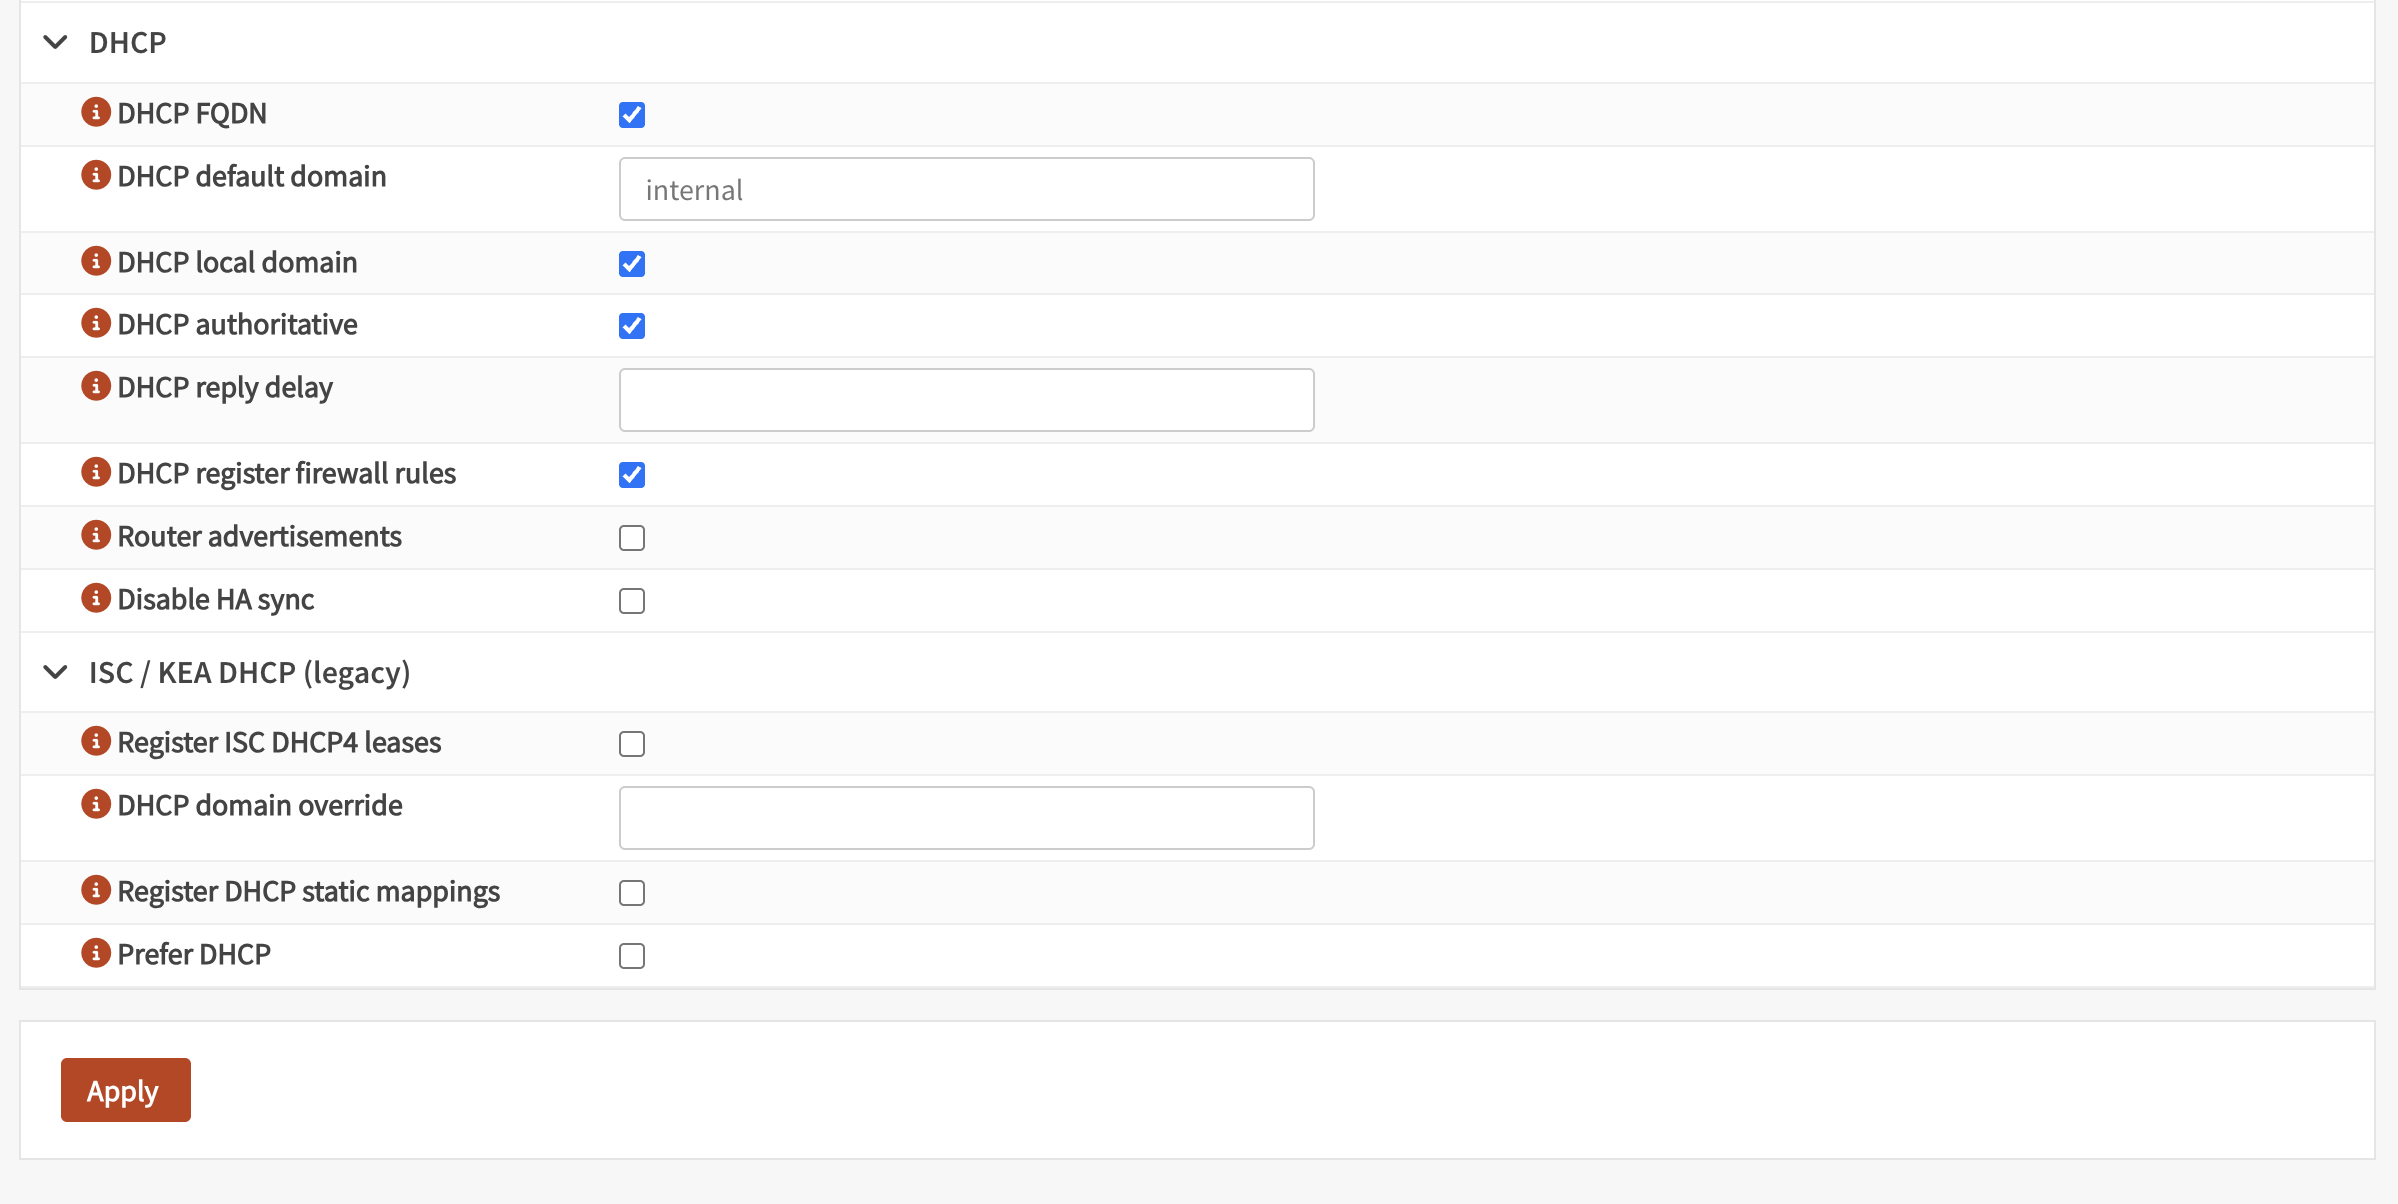Viewport: 2398px width, 1204px height.
Task: Show help for DHCP default domain
Action: (95, 175)
